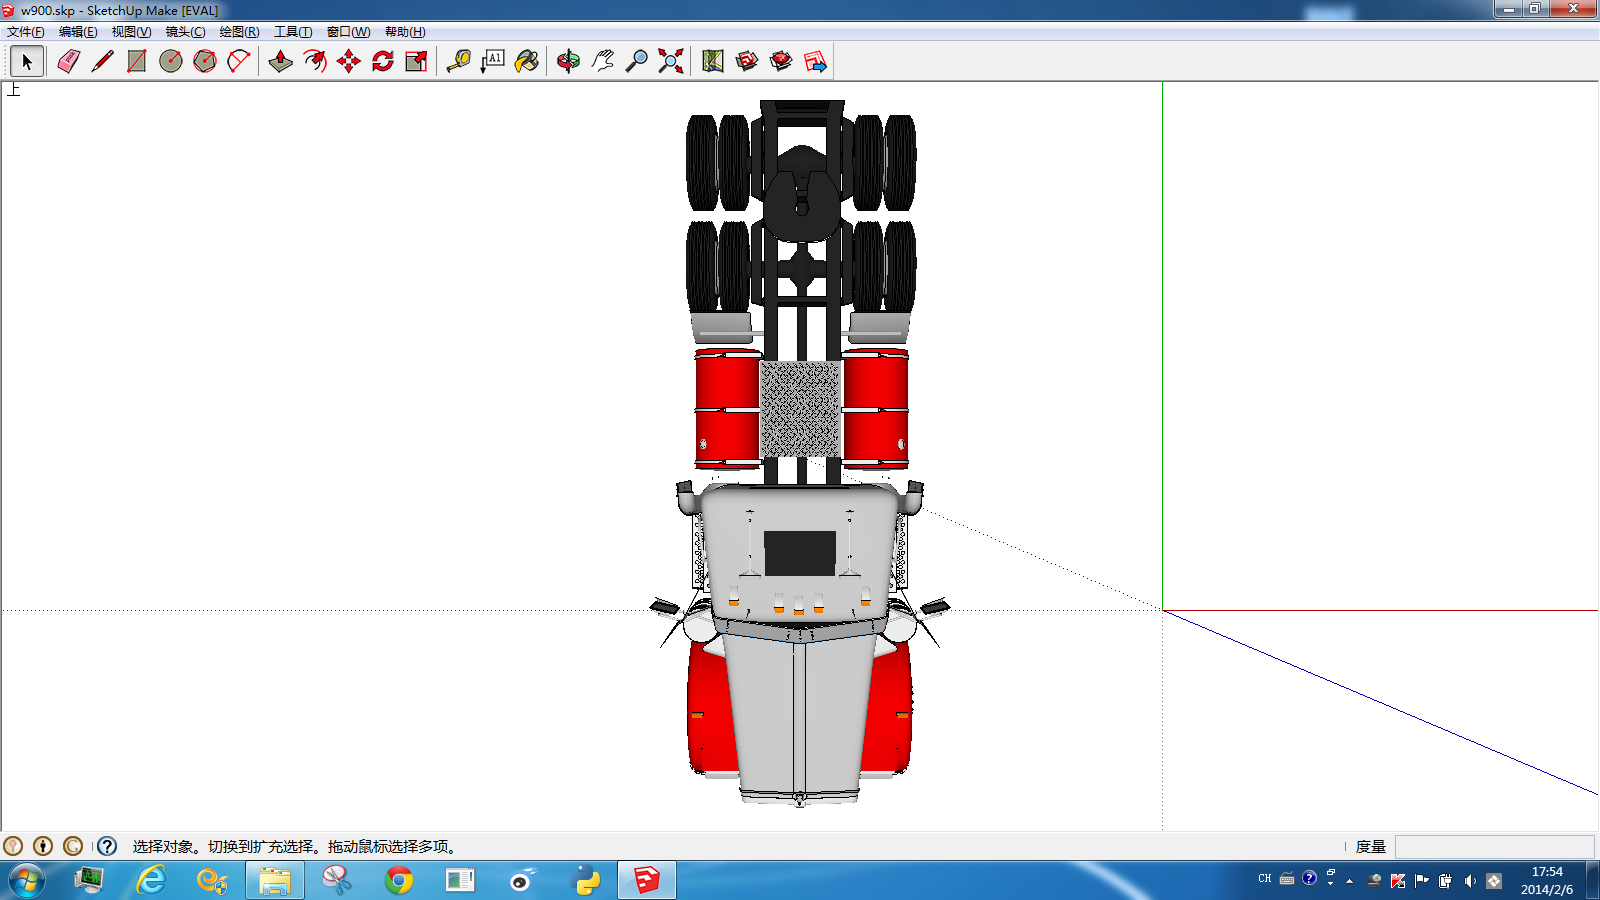Viewport: 1600px width, 900px height.
Task: Select the Eraser tool
Action: click(x=68, y=62)
